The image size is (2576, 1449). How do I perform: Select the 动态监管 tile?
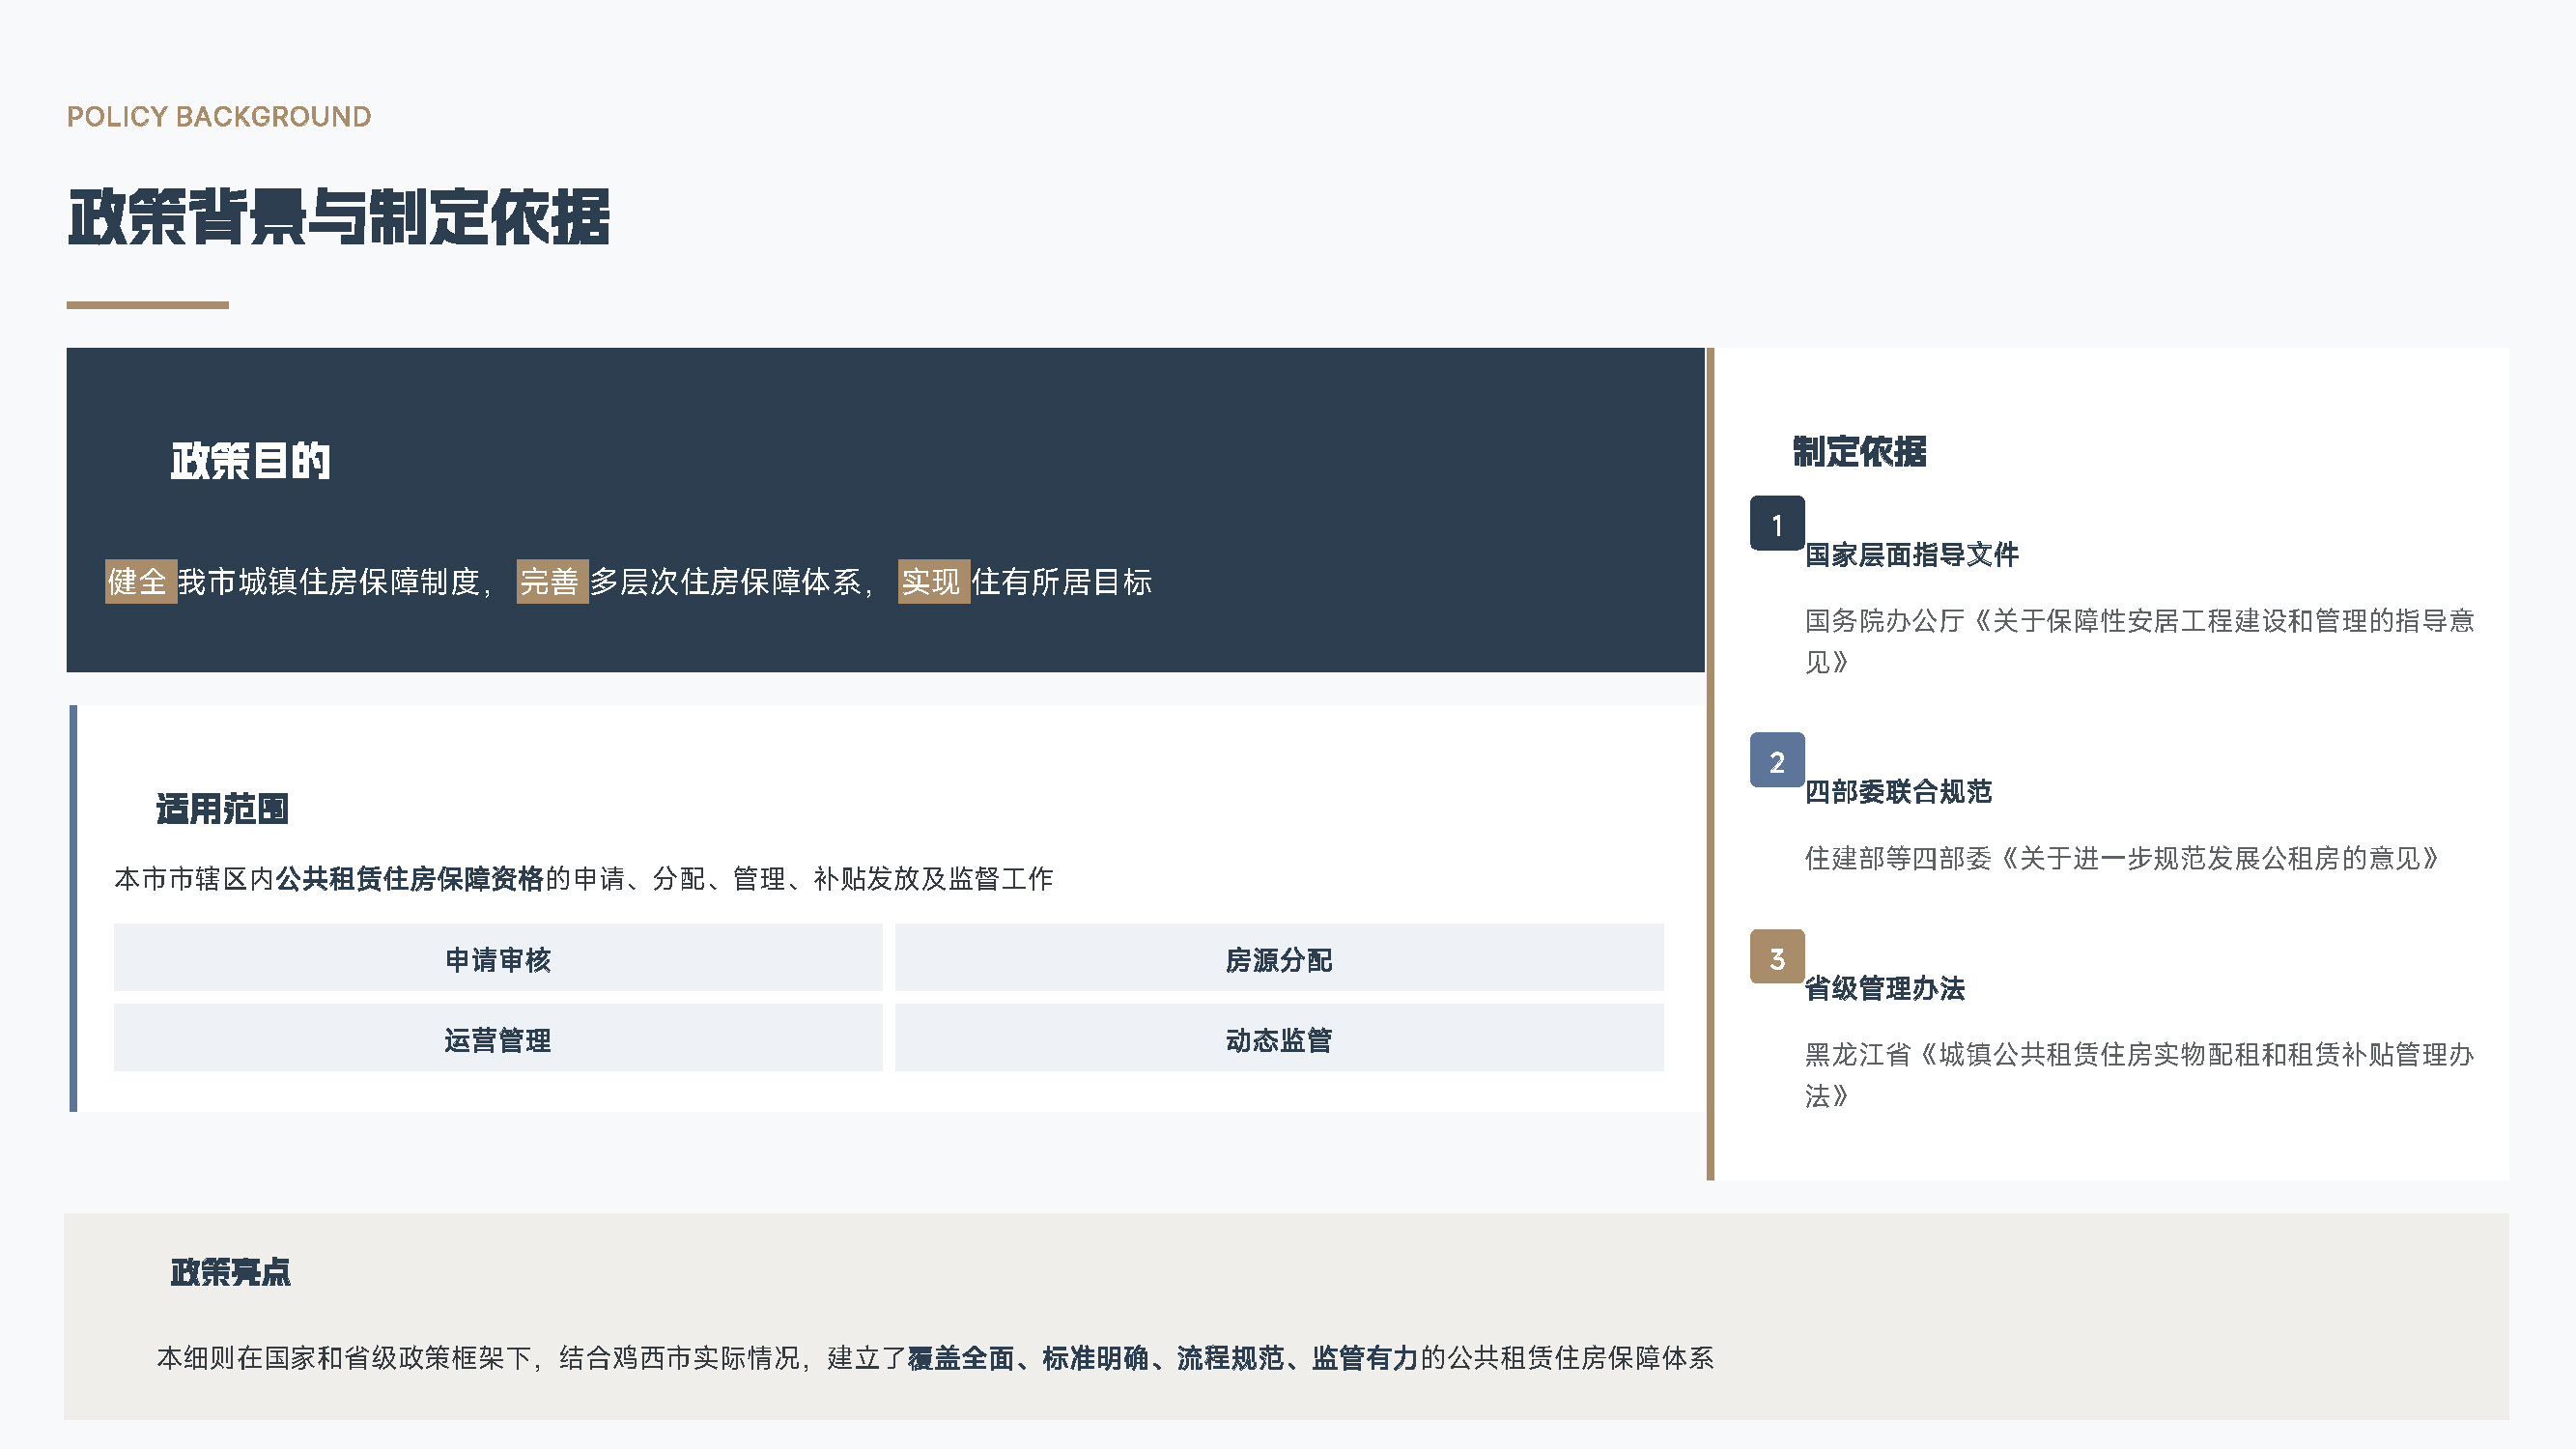pos(1278,1038)
